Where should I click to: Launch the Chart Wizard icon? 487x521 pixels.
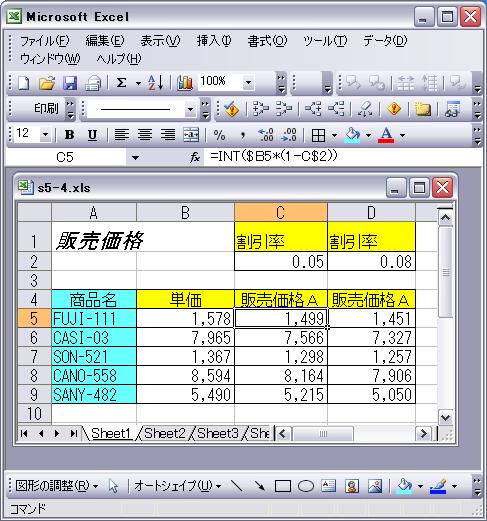(185, 82)
